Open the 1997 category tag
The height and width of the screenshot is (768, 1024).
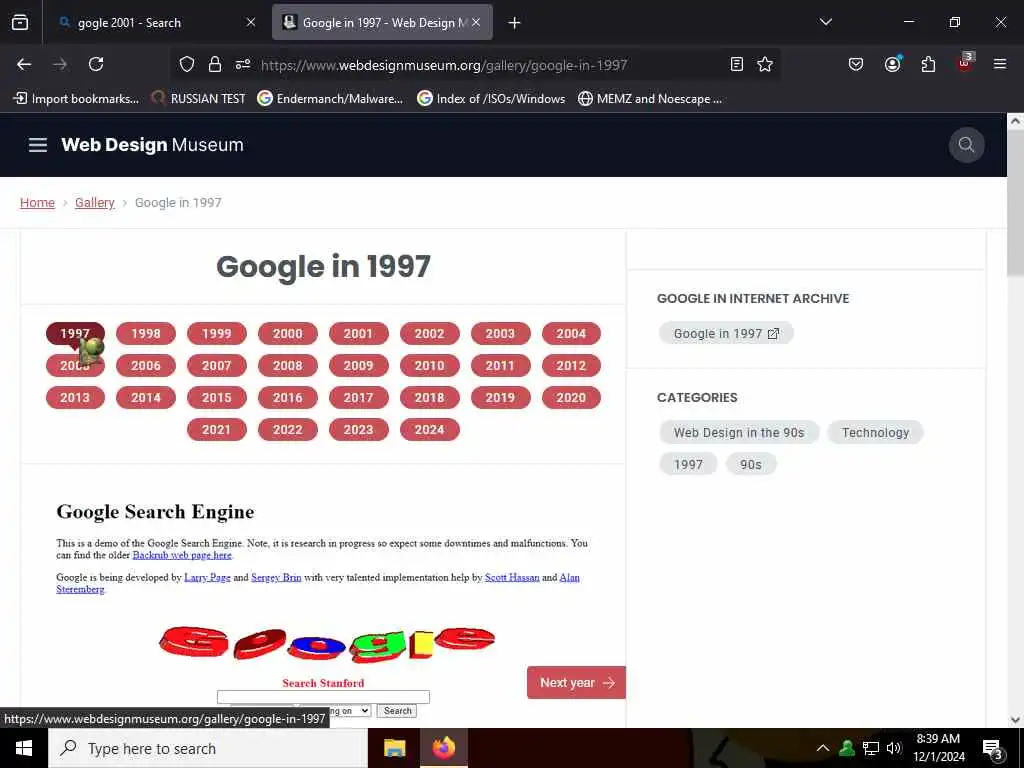(x=688, y=464)
